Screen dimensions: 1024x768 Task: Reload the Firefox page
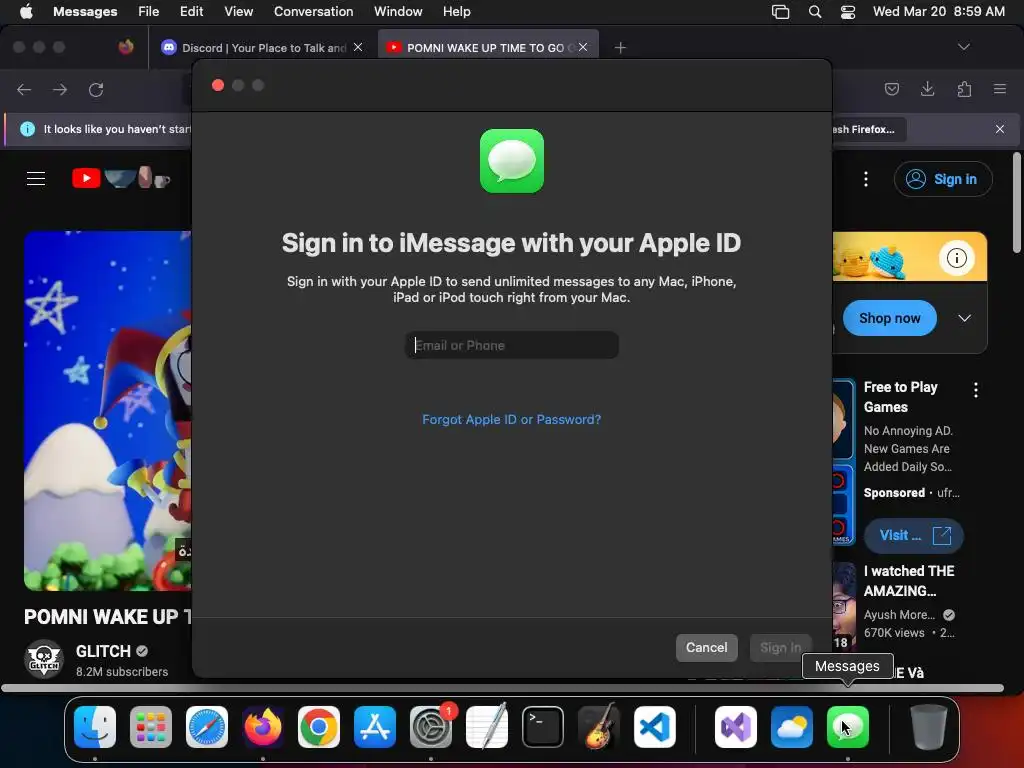tap(96, 89)
